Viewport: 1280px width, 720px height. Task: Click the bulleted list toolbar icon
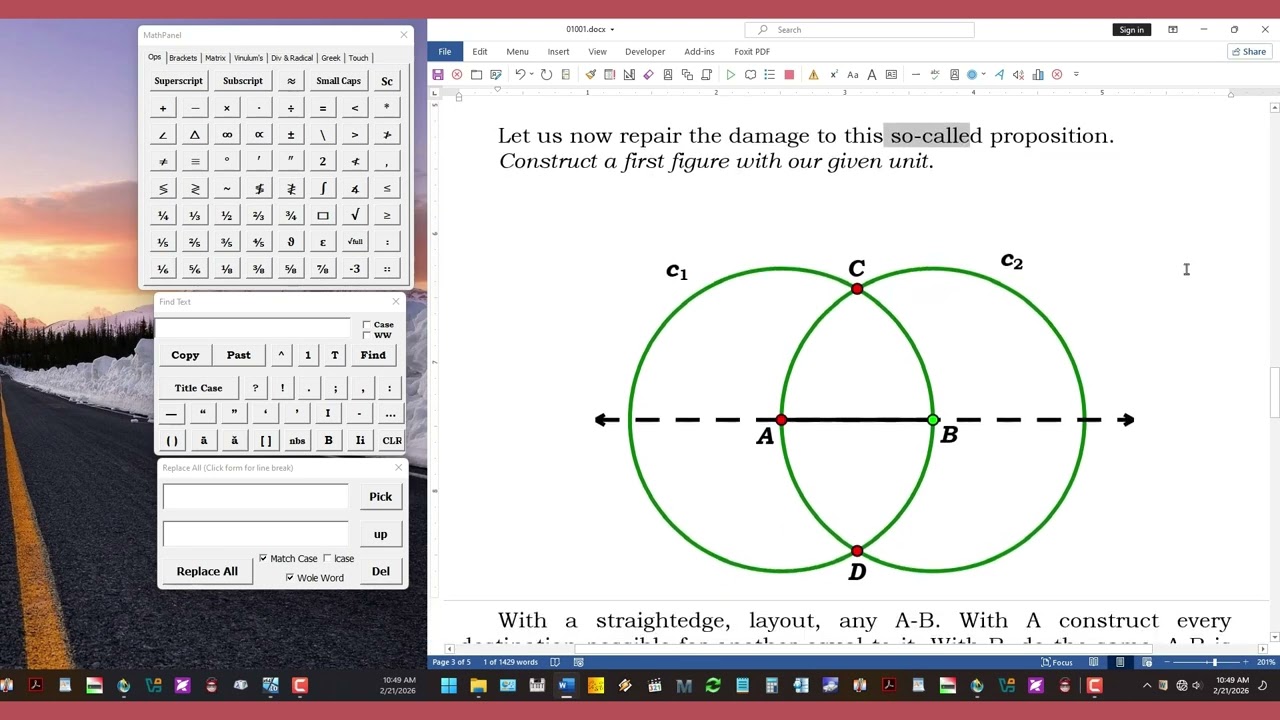[769, 74]
